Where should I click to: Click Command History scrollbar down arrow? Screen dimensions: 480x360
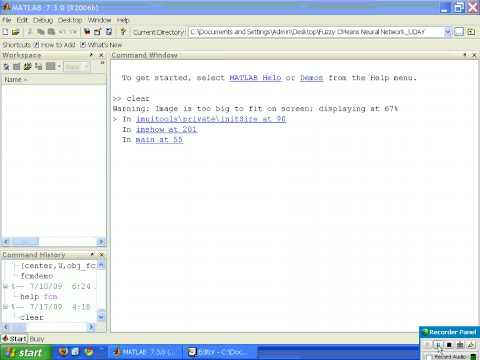point(101,316)
